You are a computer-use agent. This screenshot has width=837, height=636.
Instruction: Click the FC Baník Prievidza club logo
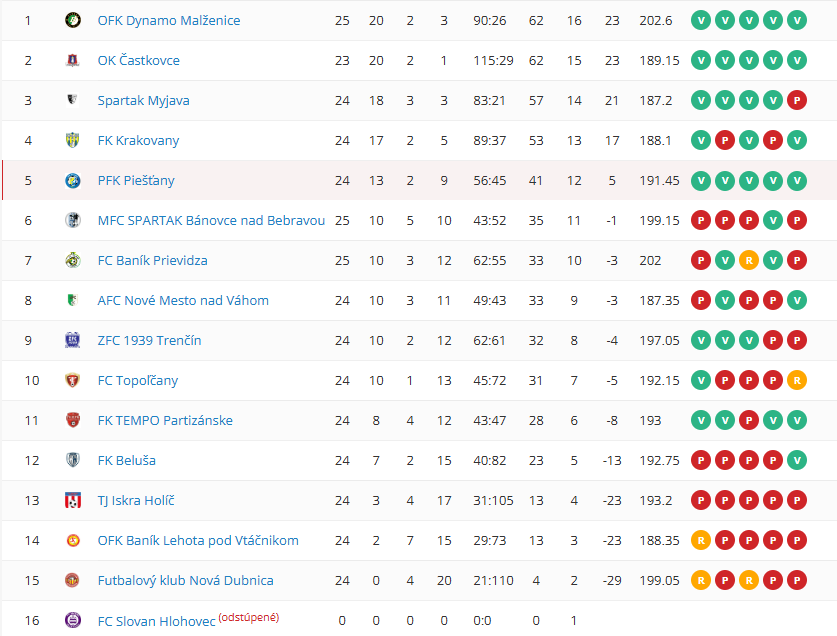(x=73, y=261)
